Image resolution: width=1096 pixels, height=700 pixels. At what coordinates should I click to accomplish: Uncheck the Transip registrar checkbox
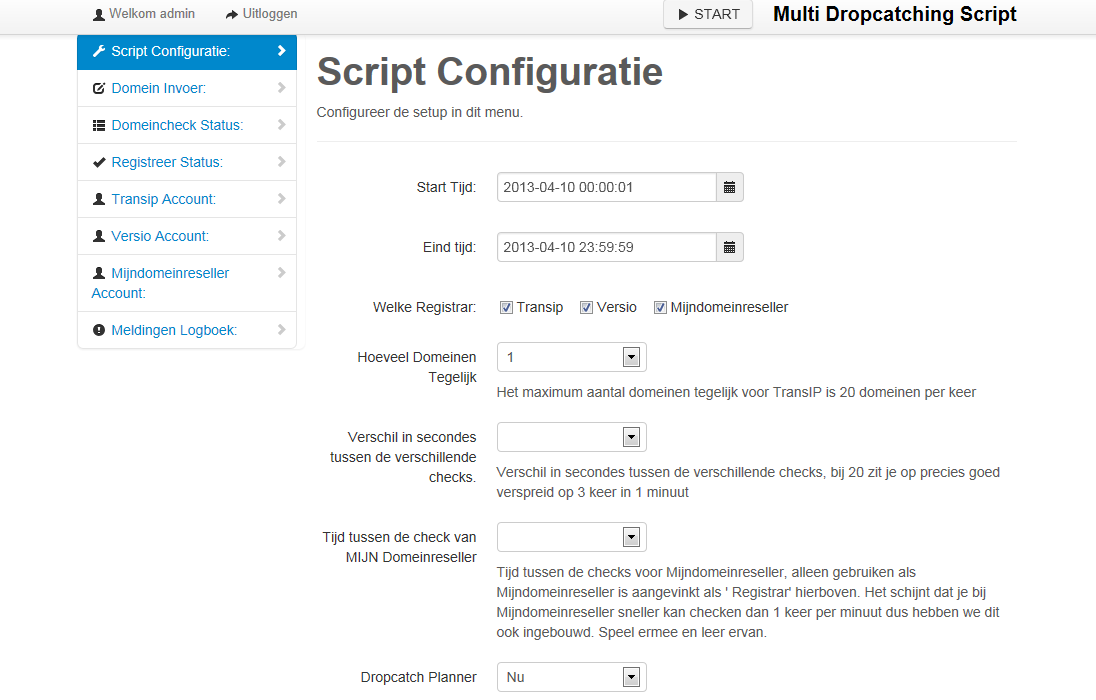pyautogui.click(x=507, y=307)
